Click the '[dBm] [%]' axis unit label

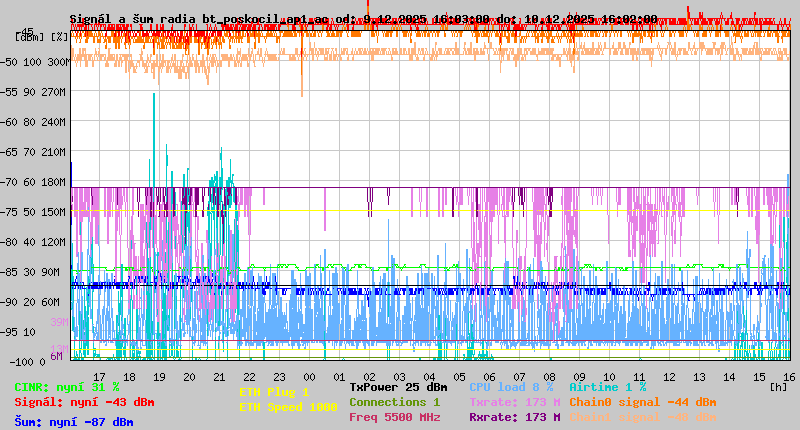(x=42, y=37)
